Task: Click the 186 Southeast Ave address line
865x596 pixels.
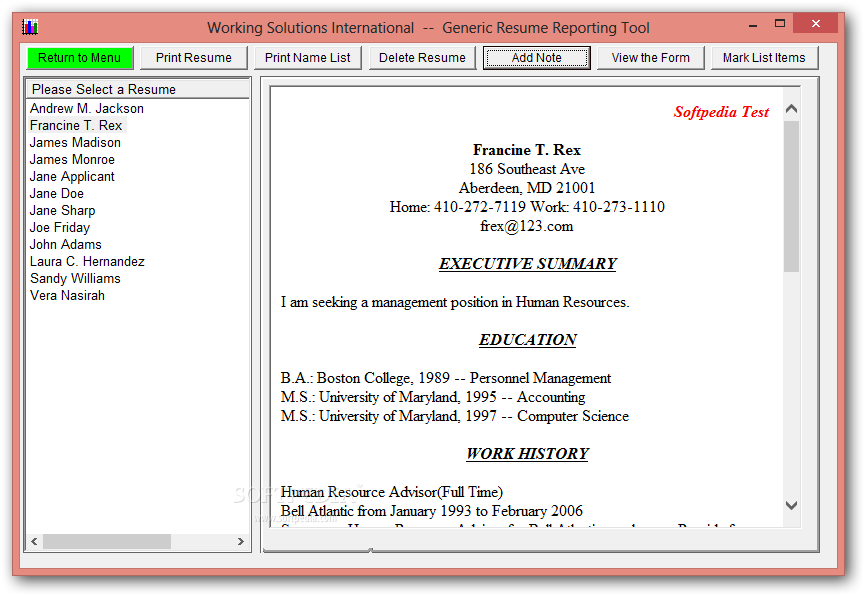Action: (527, 169)
